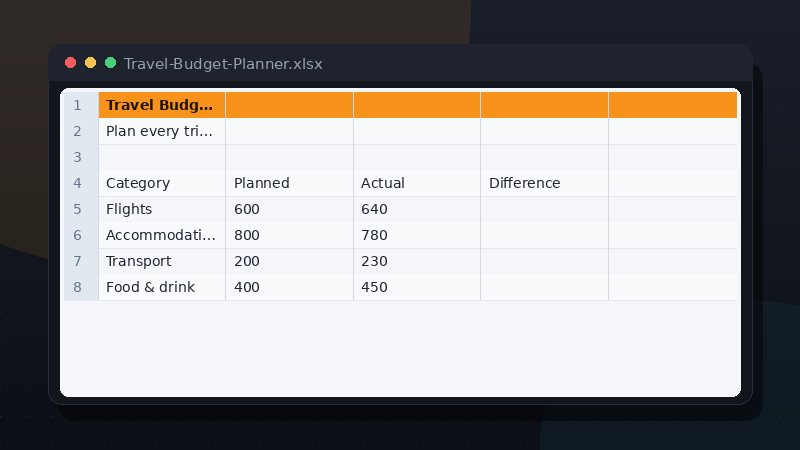Select the 'Accommodati...' cell

[162, 235]
